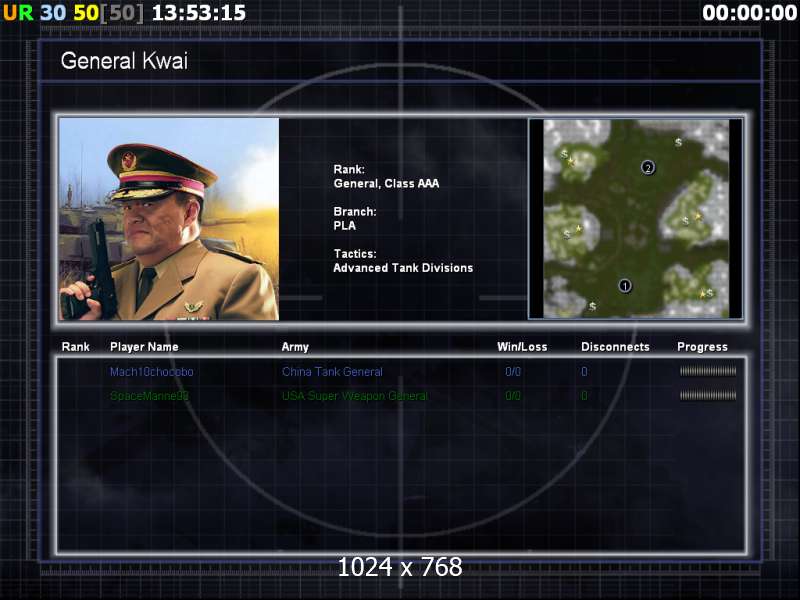
Task: Click the 13:53:15 clock readout
Action: 199,13
